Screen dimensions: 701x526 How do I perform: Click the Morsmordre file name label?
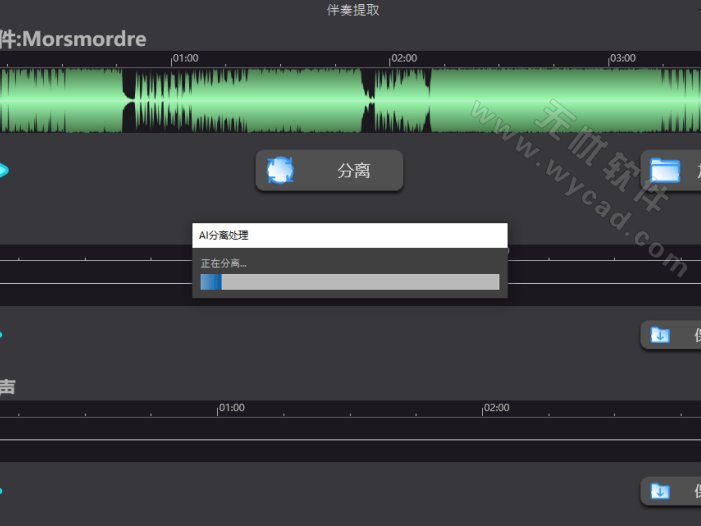click(84, 39)
